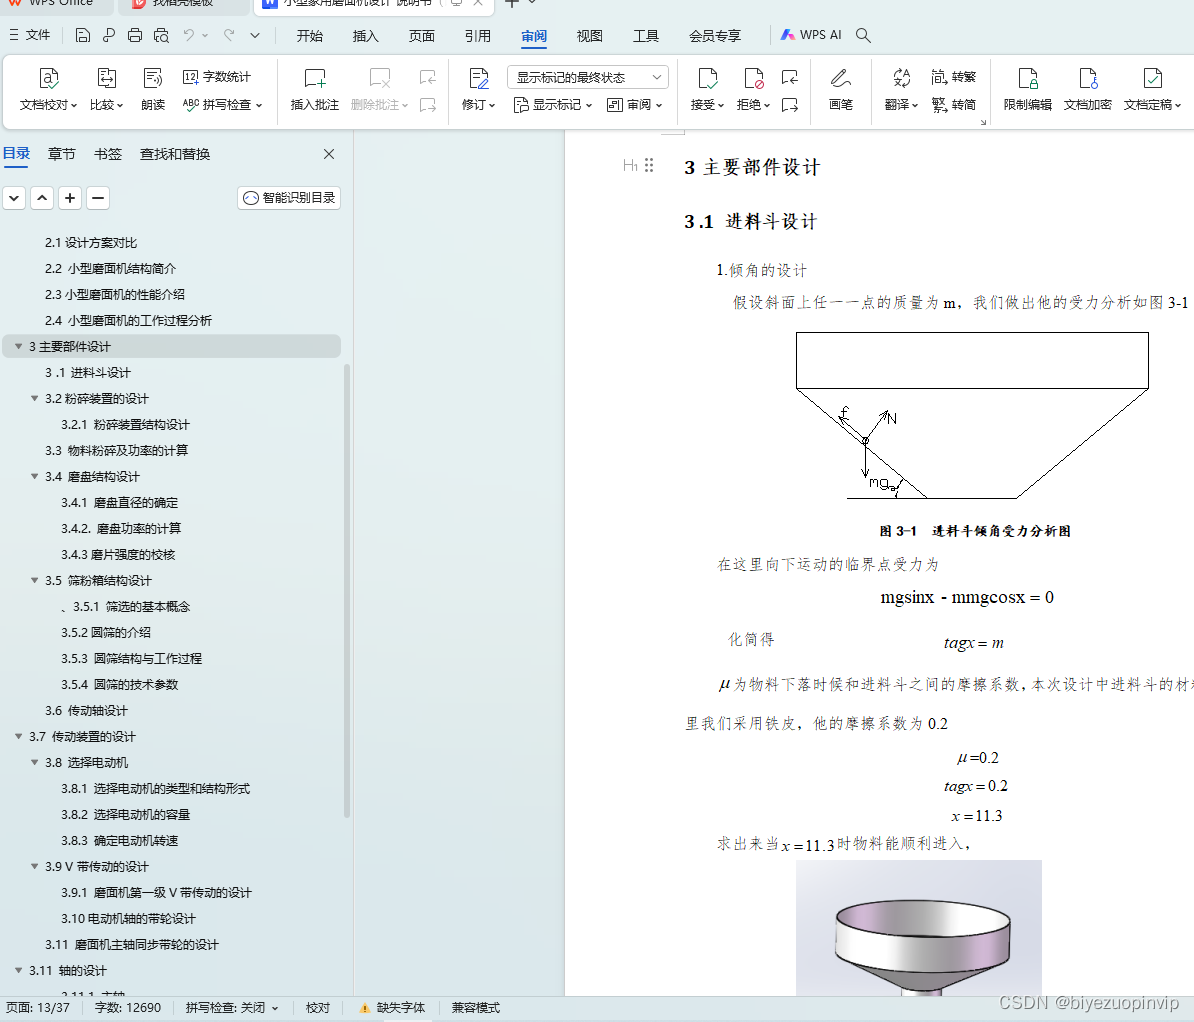Collapse the 3.5 筛粉箱结构设计 node

point(34,580)
